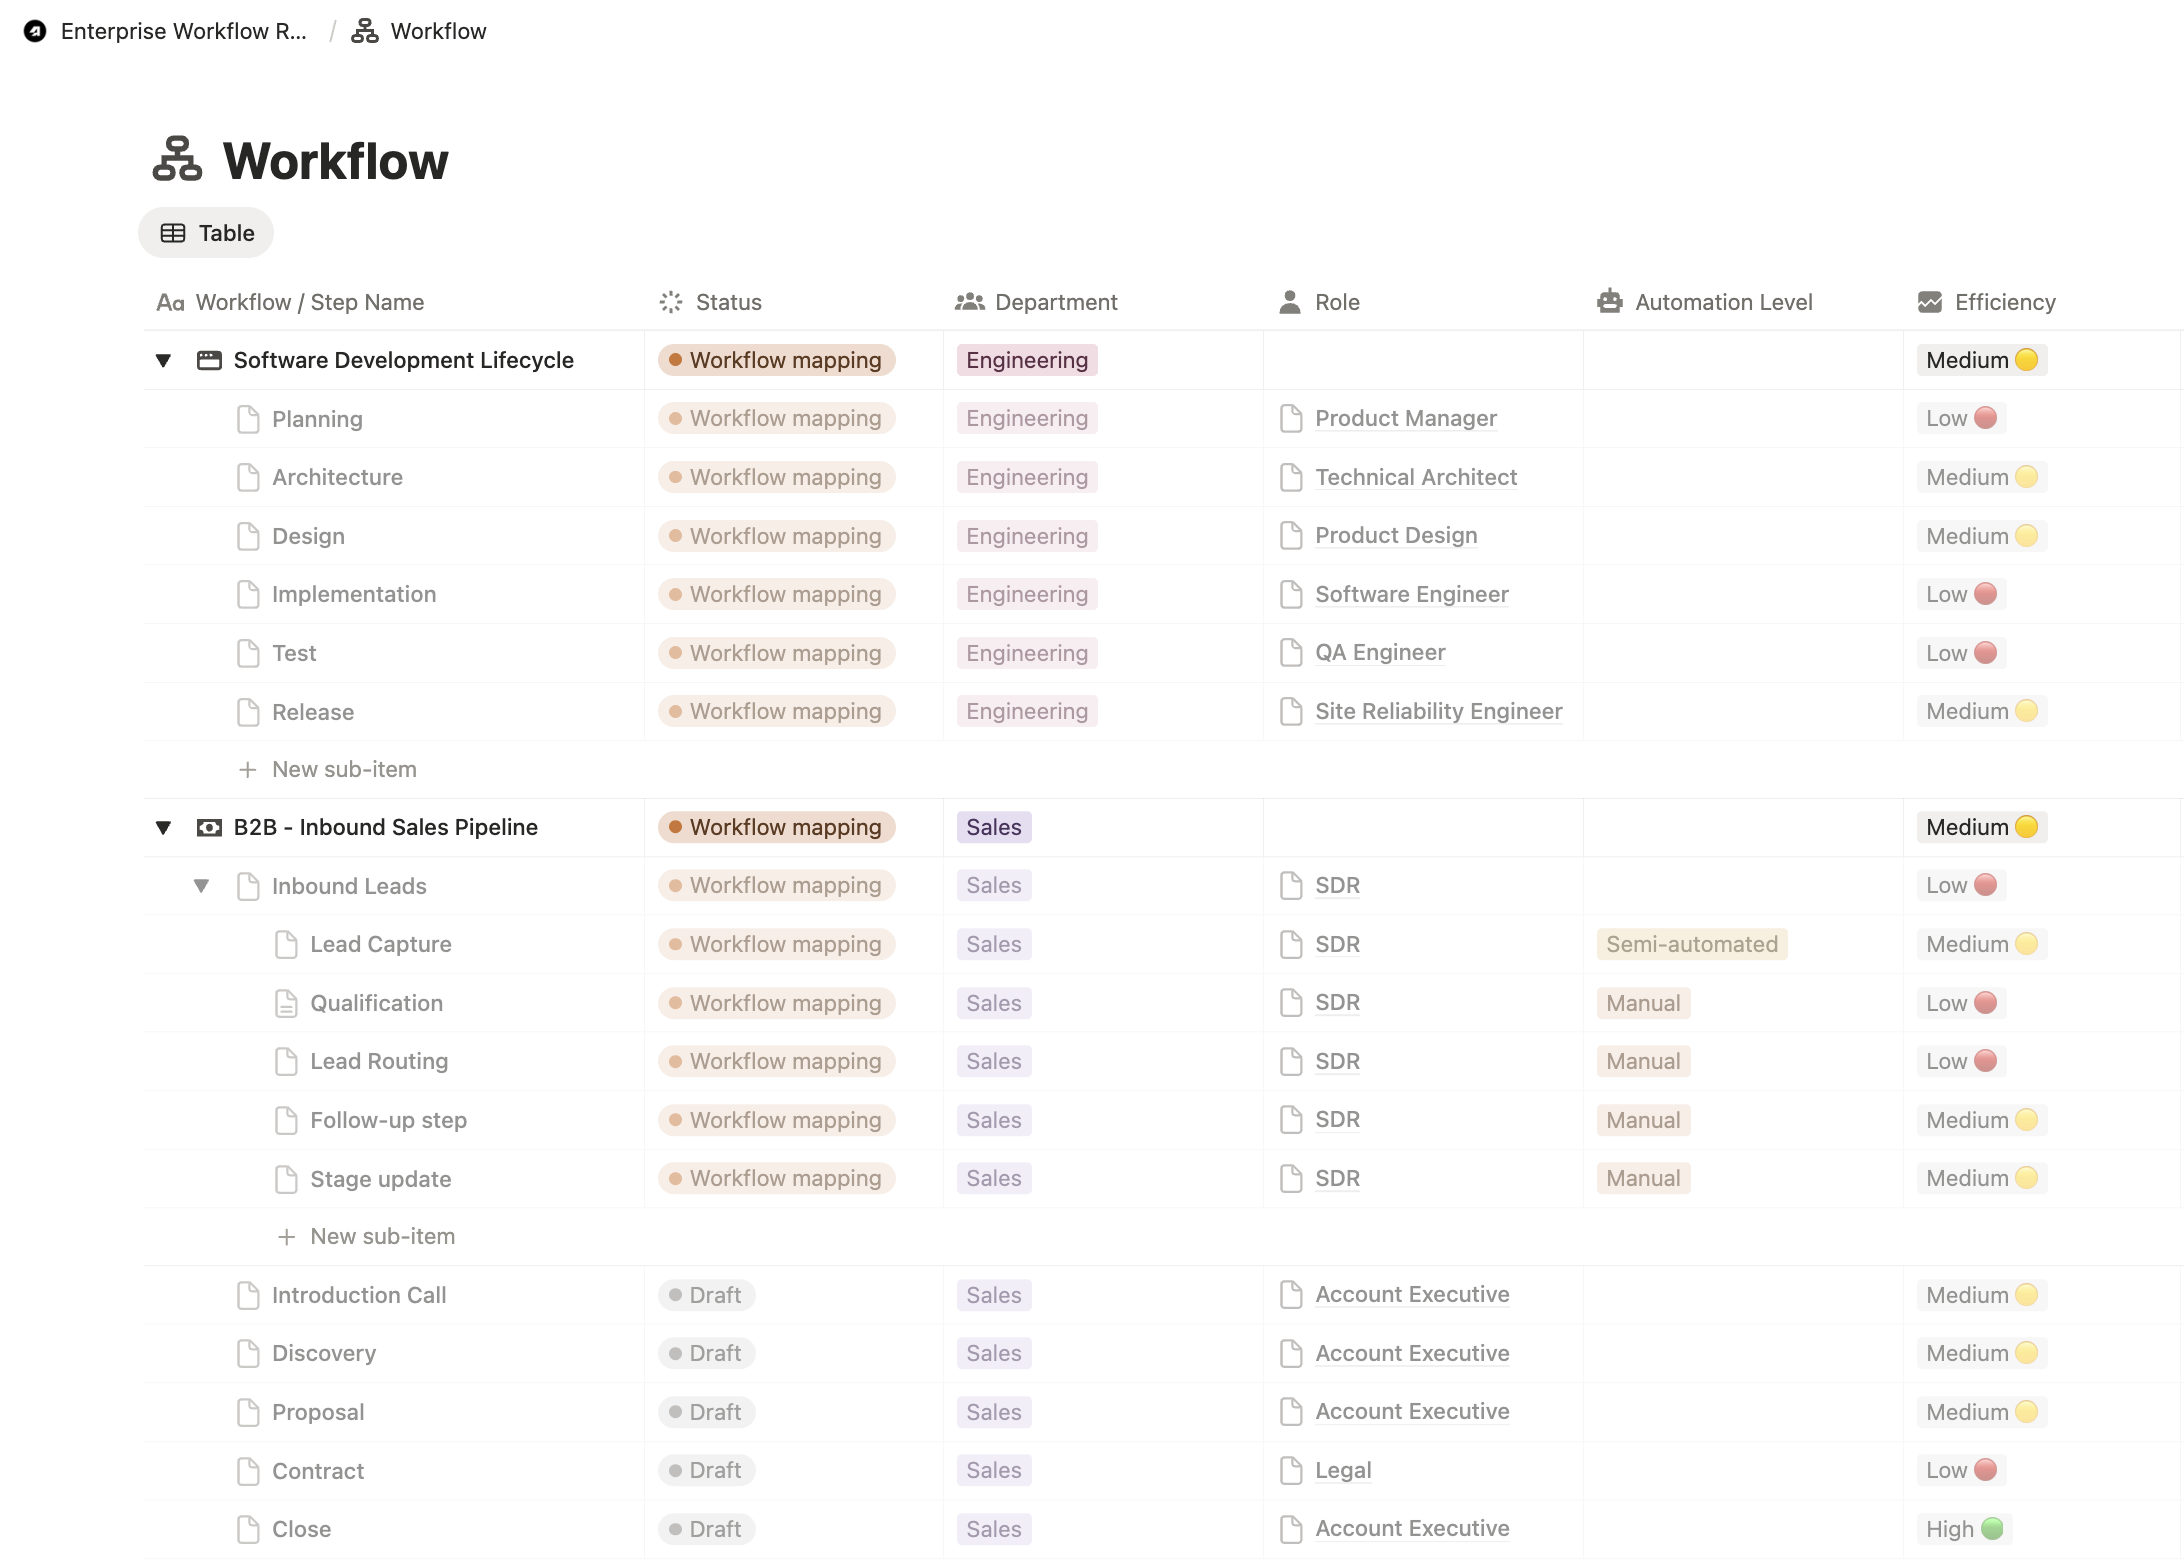This screenshot has width=2184, height=1560.
Task: Open the Site Reliability Engineer link
Action: point(1437,711)
